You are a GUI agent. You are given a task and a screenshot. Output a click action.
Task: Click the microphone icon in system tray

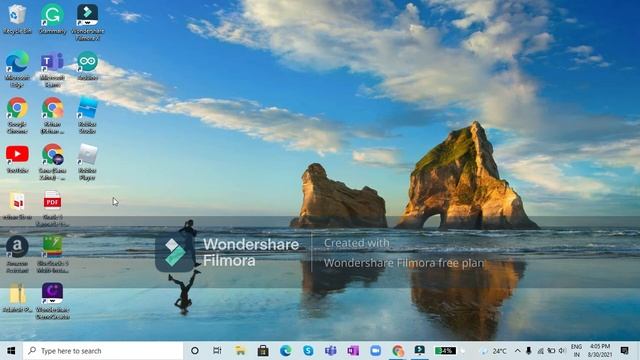pyautogui.click(x=529, y=351)
